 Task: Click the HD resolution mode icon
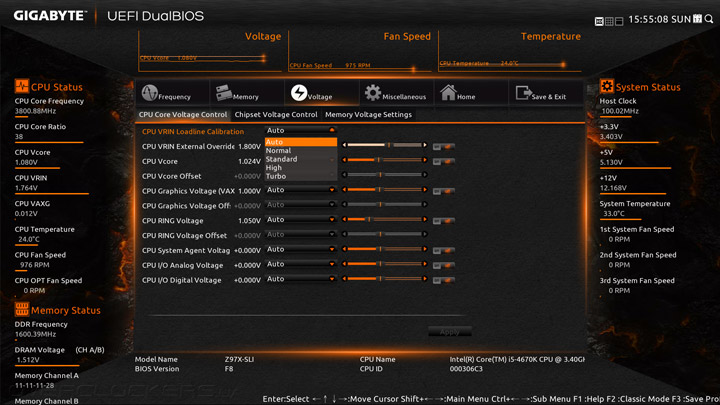(x=599, y=22)
